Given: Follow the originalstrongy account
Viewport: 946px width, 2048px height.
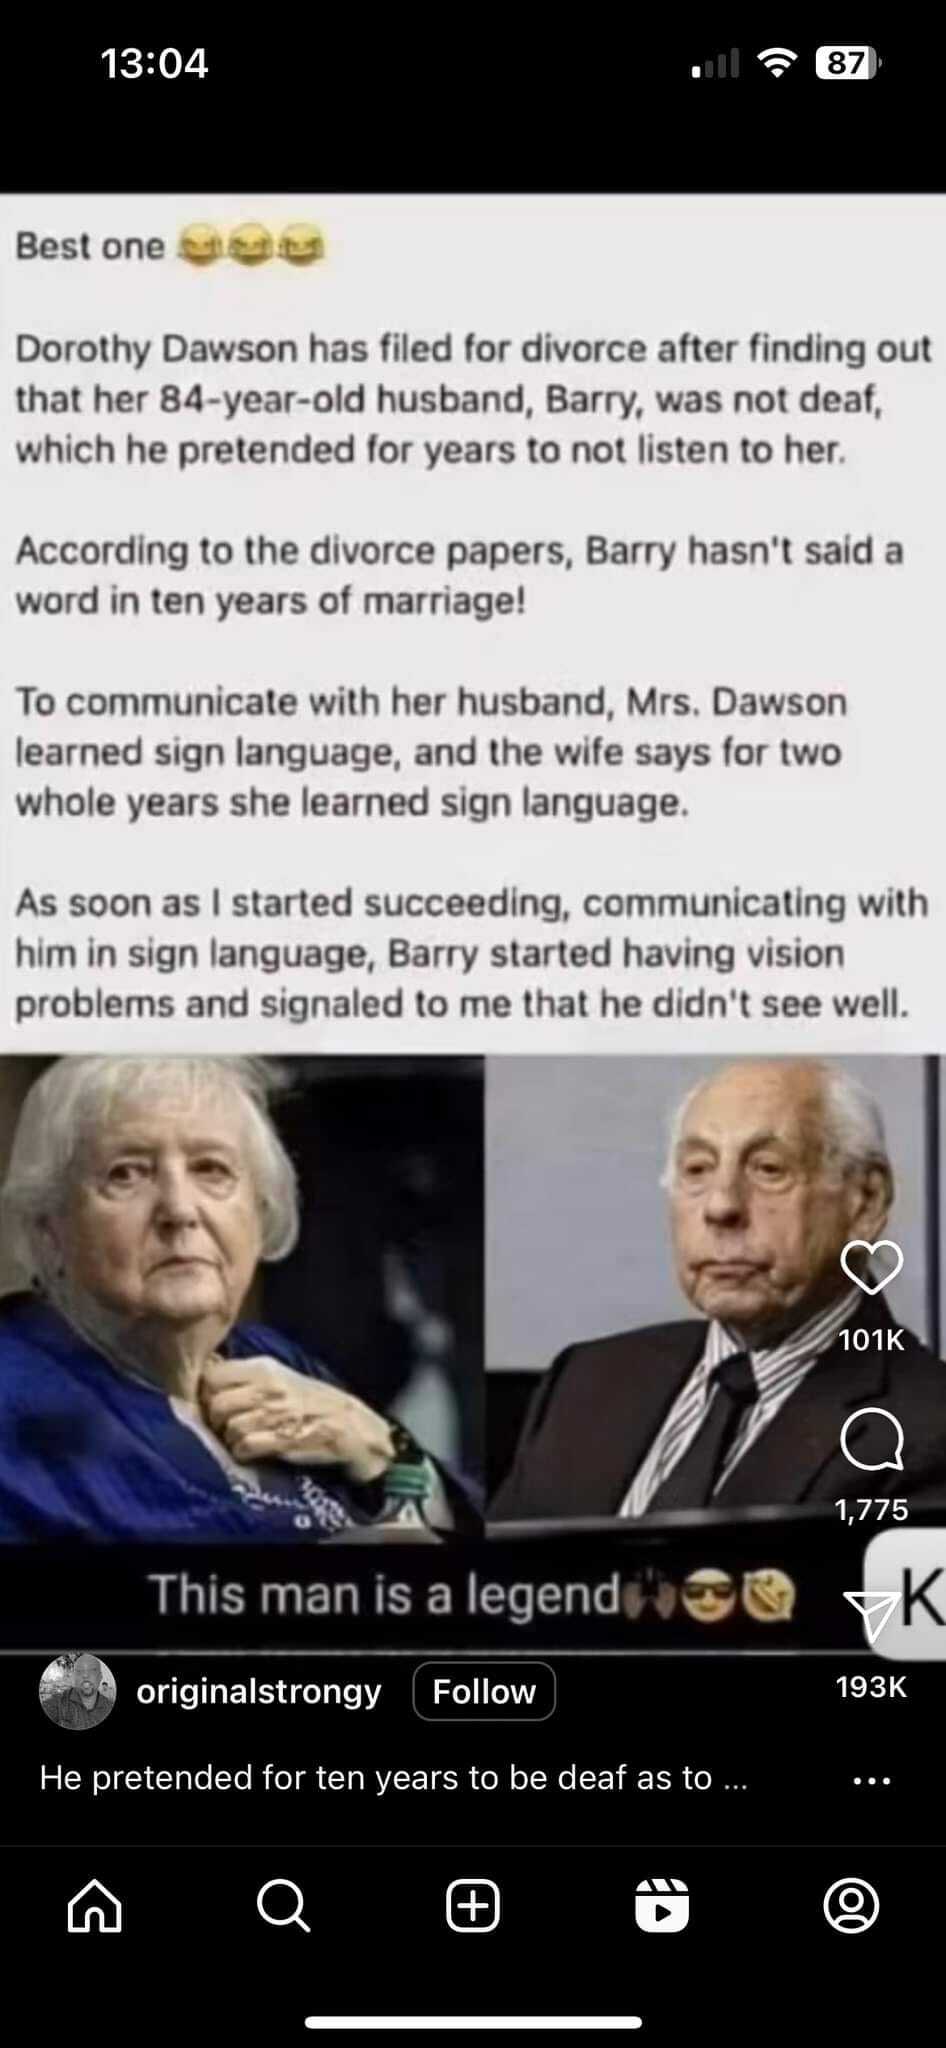Looking at the screenshot, I should click(x=484, y=1691).
